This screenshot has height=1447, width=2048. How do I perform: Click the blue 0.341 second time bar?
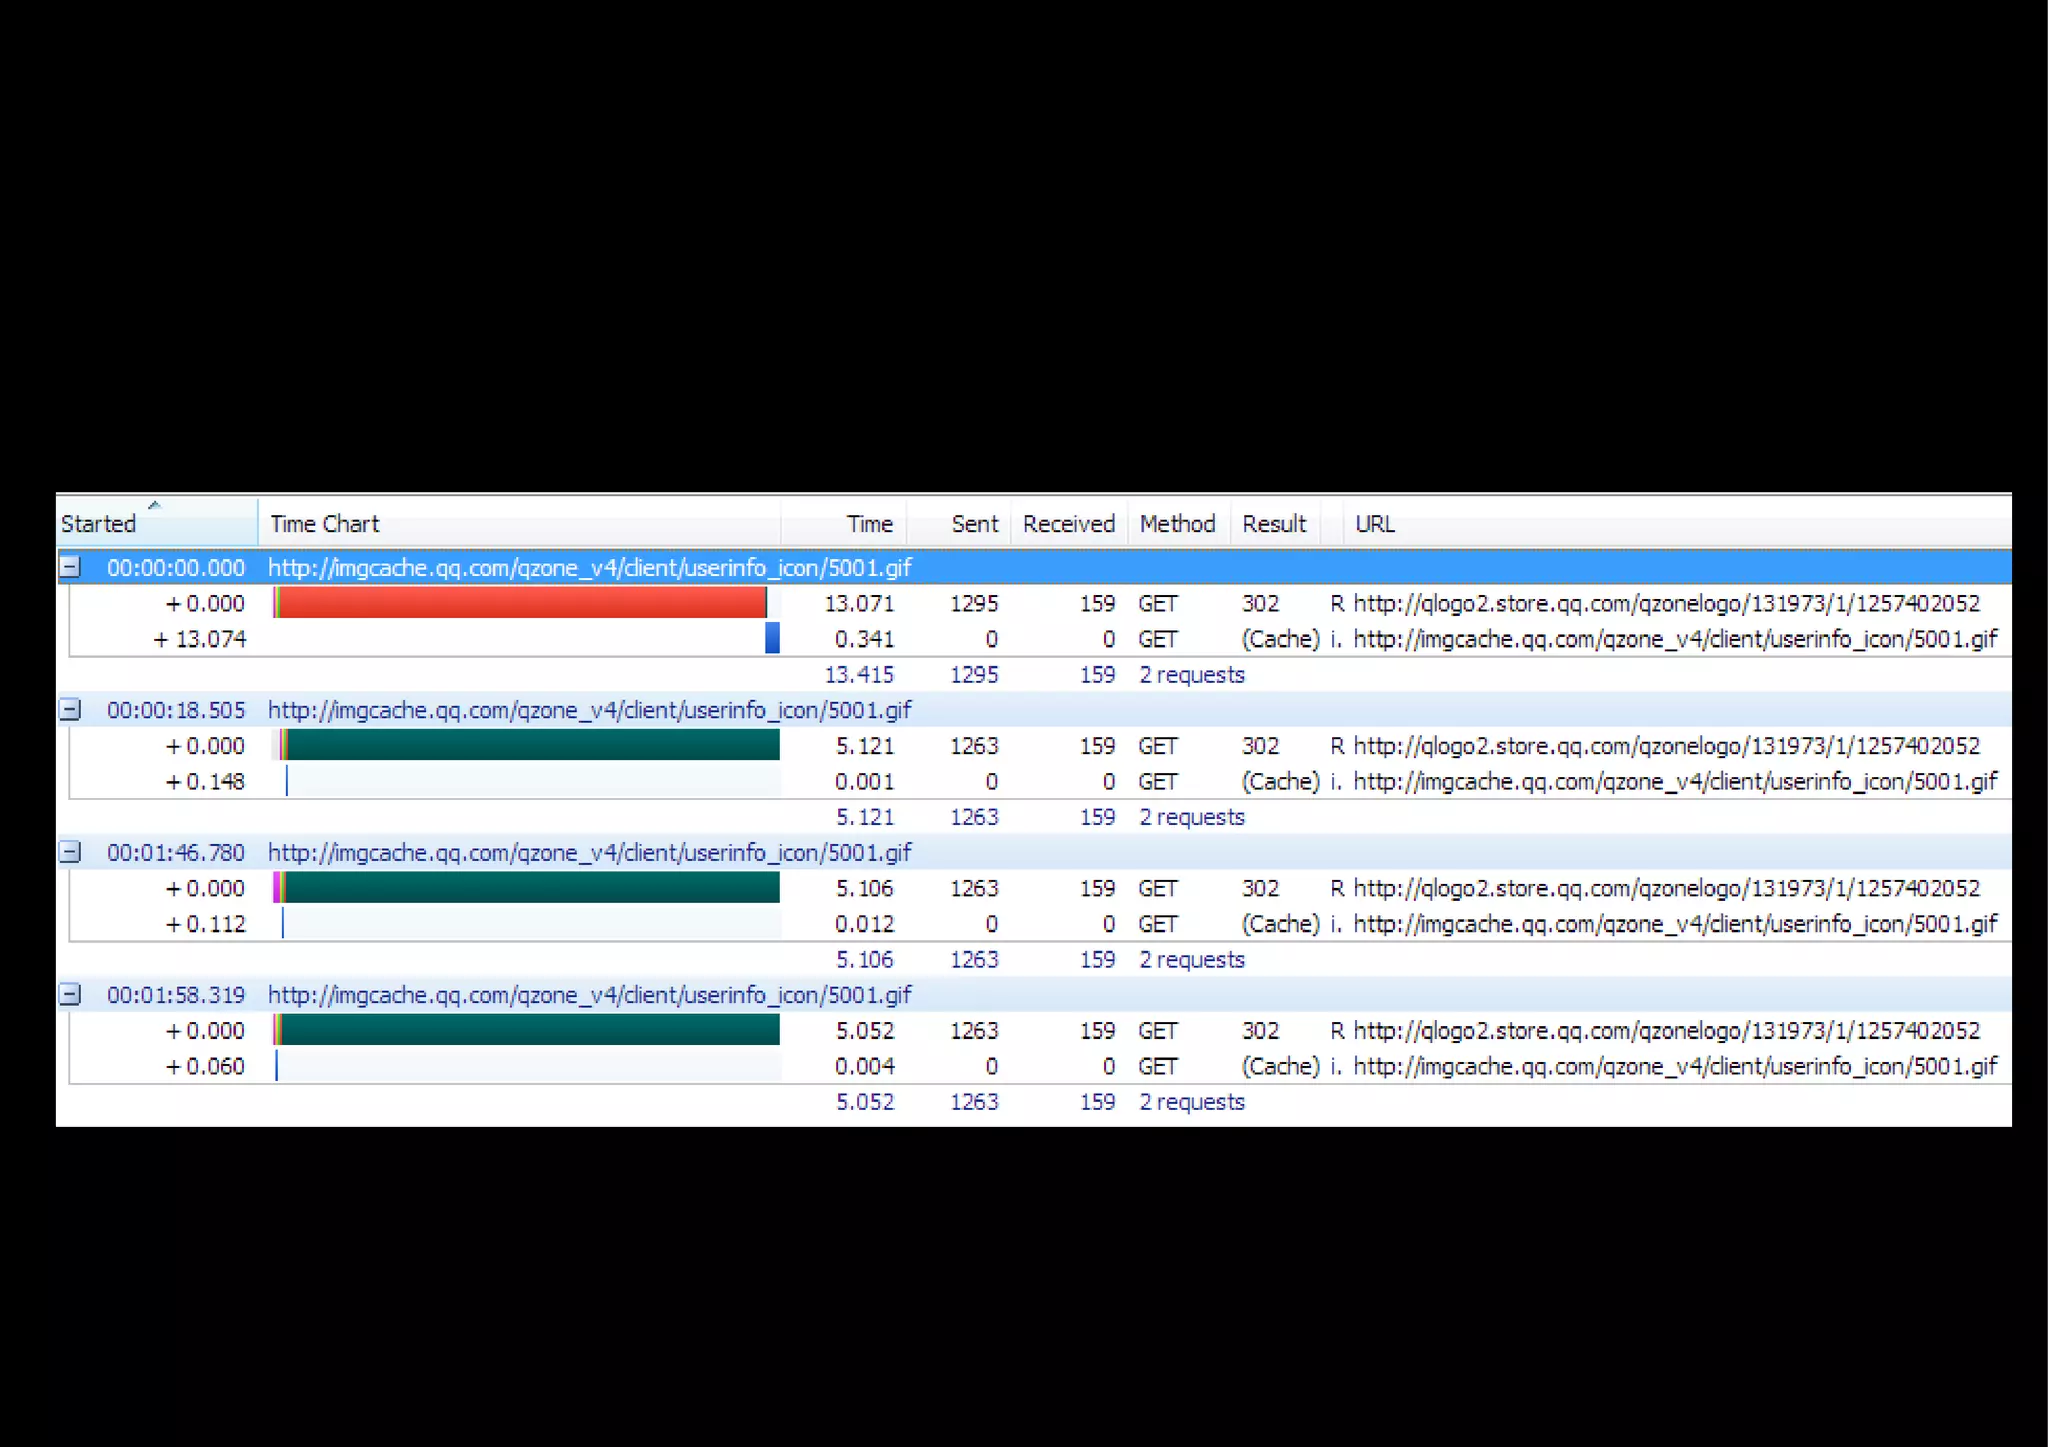tap(772, 638)
